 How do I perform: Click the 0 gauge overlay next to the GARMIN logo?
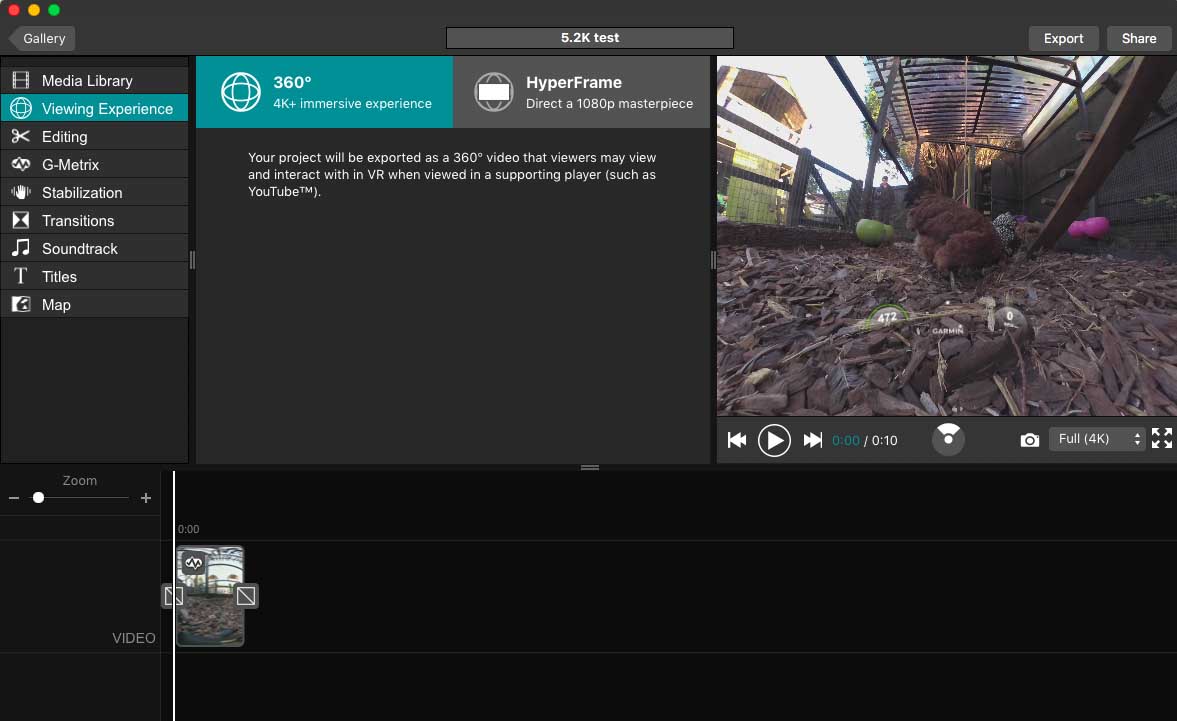point(1010,317)
